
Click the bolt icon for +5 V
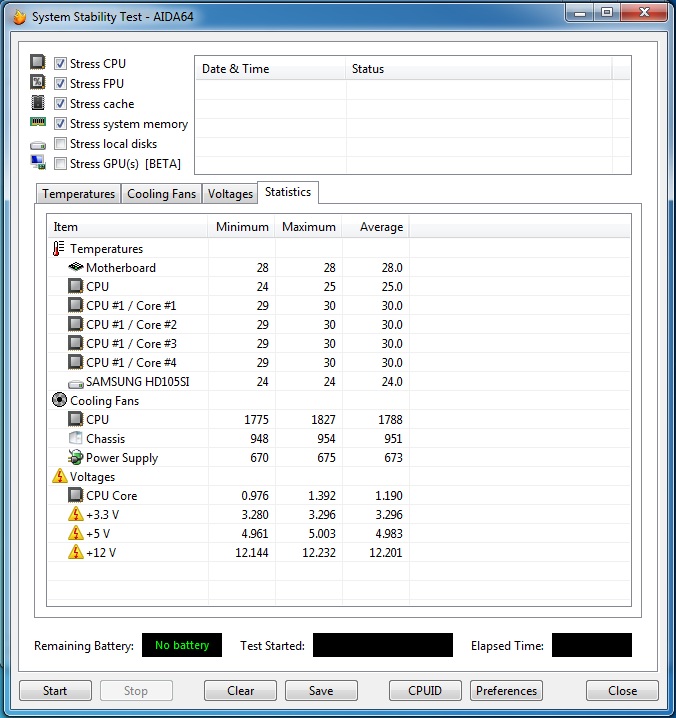pos(76,533)
